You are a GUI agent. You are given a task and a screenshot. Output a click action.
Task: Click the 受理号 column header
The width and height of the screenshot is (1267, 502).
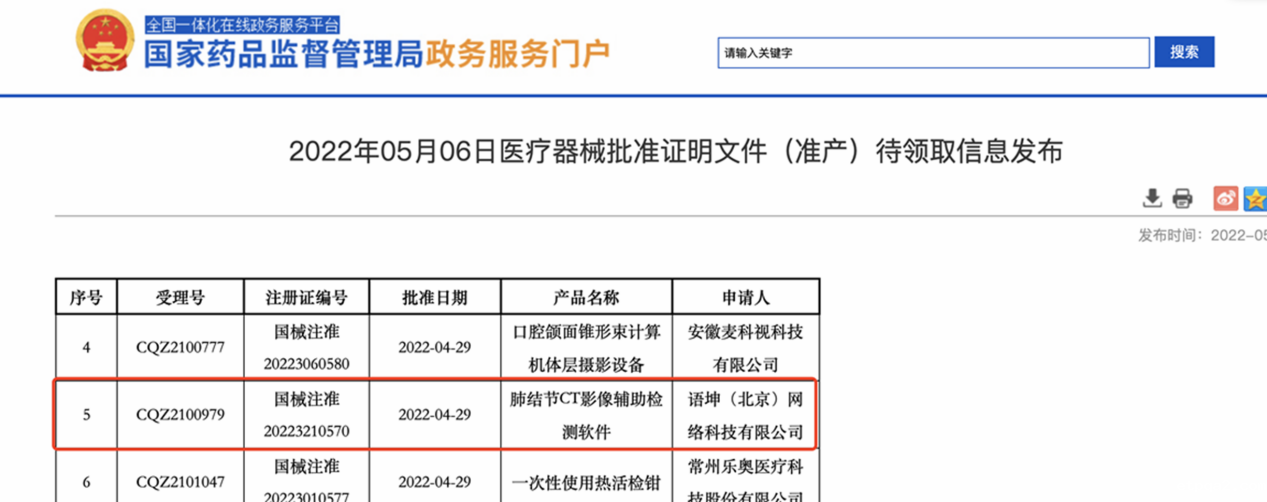pyautogui.click(x=180, y=297)
